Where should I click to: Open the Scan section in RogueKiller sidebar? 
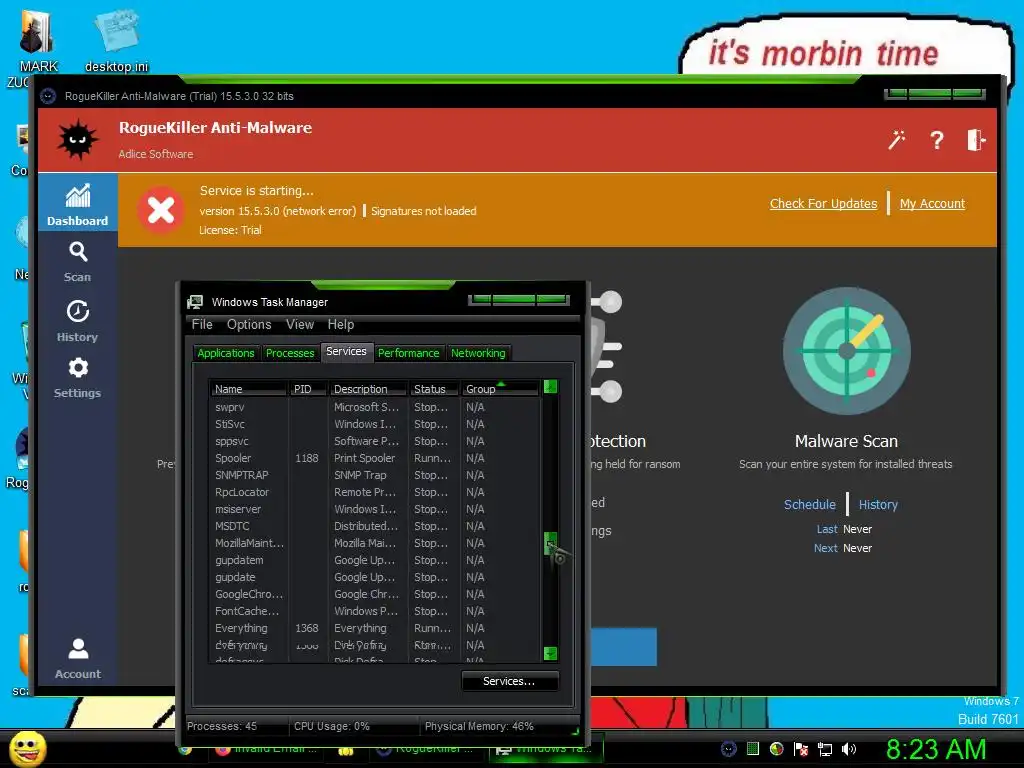click(x=78, y=261)
